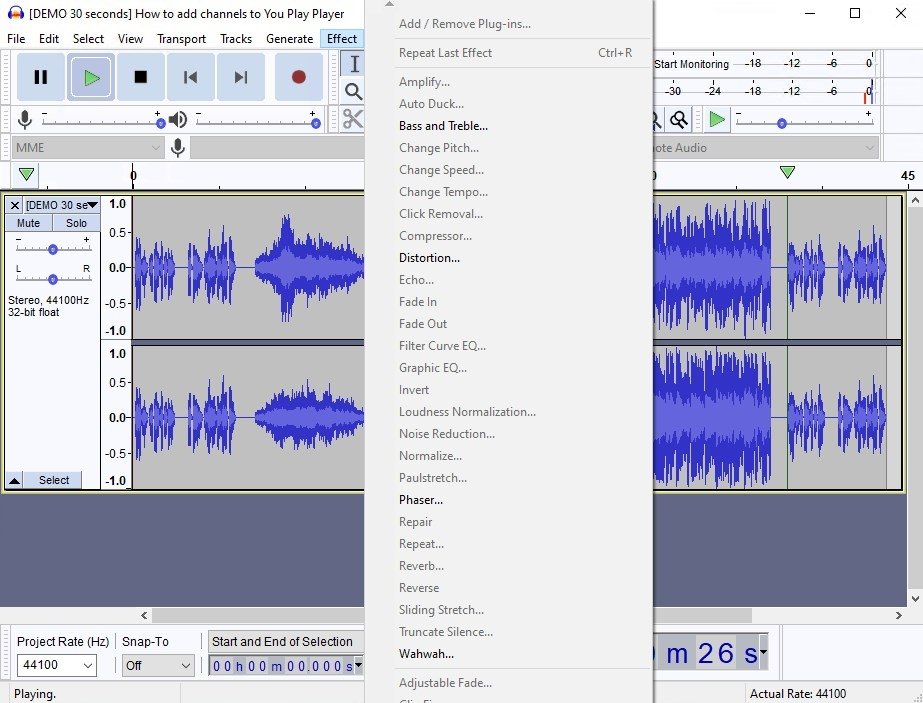Click the microphone icon beside MME host

coord(178,147)
